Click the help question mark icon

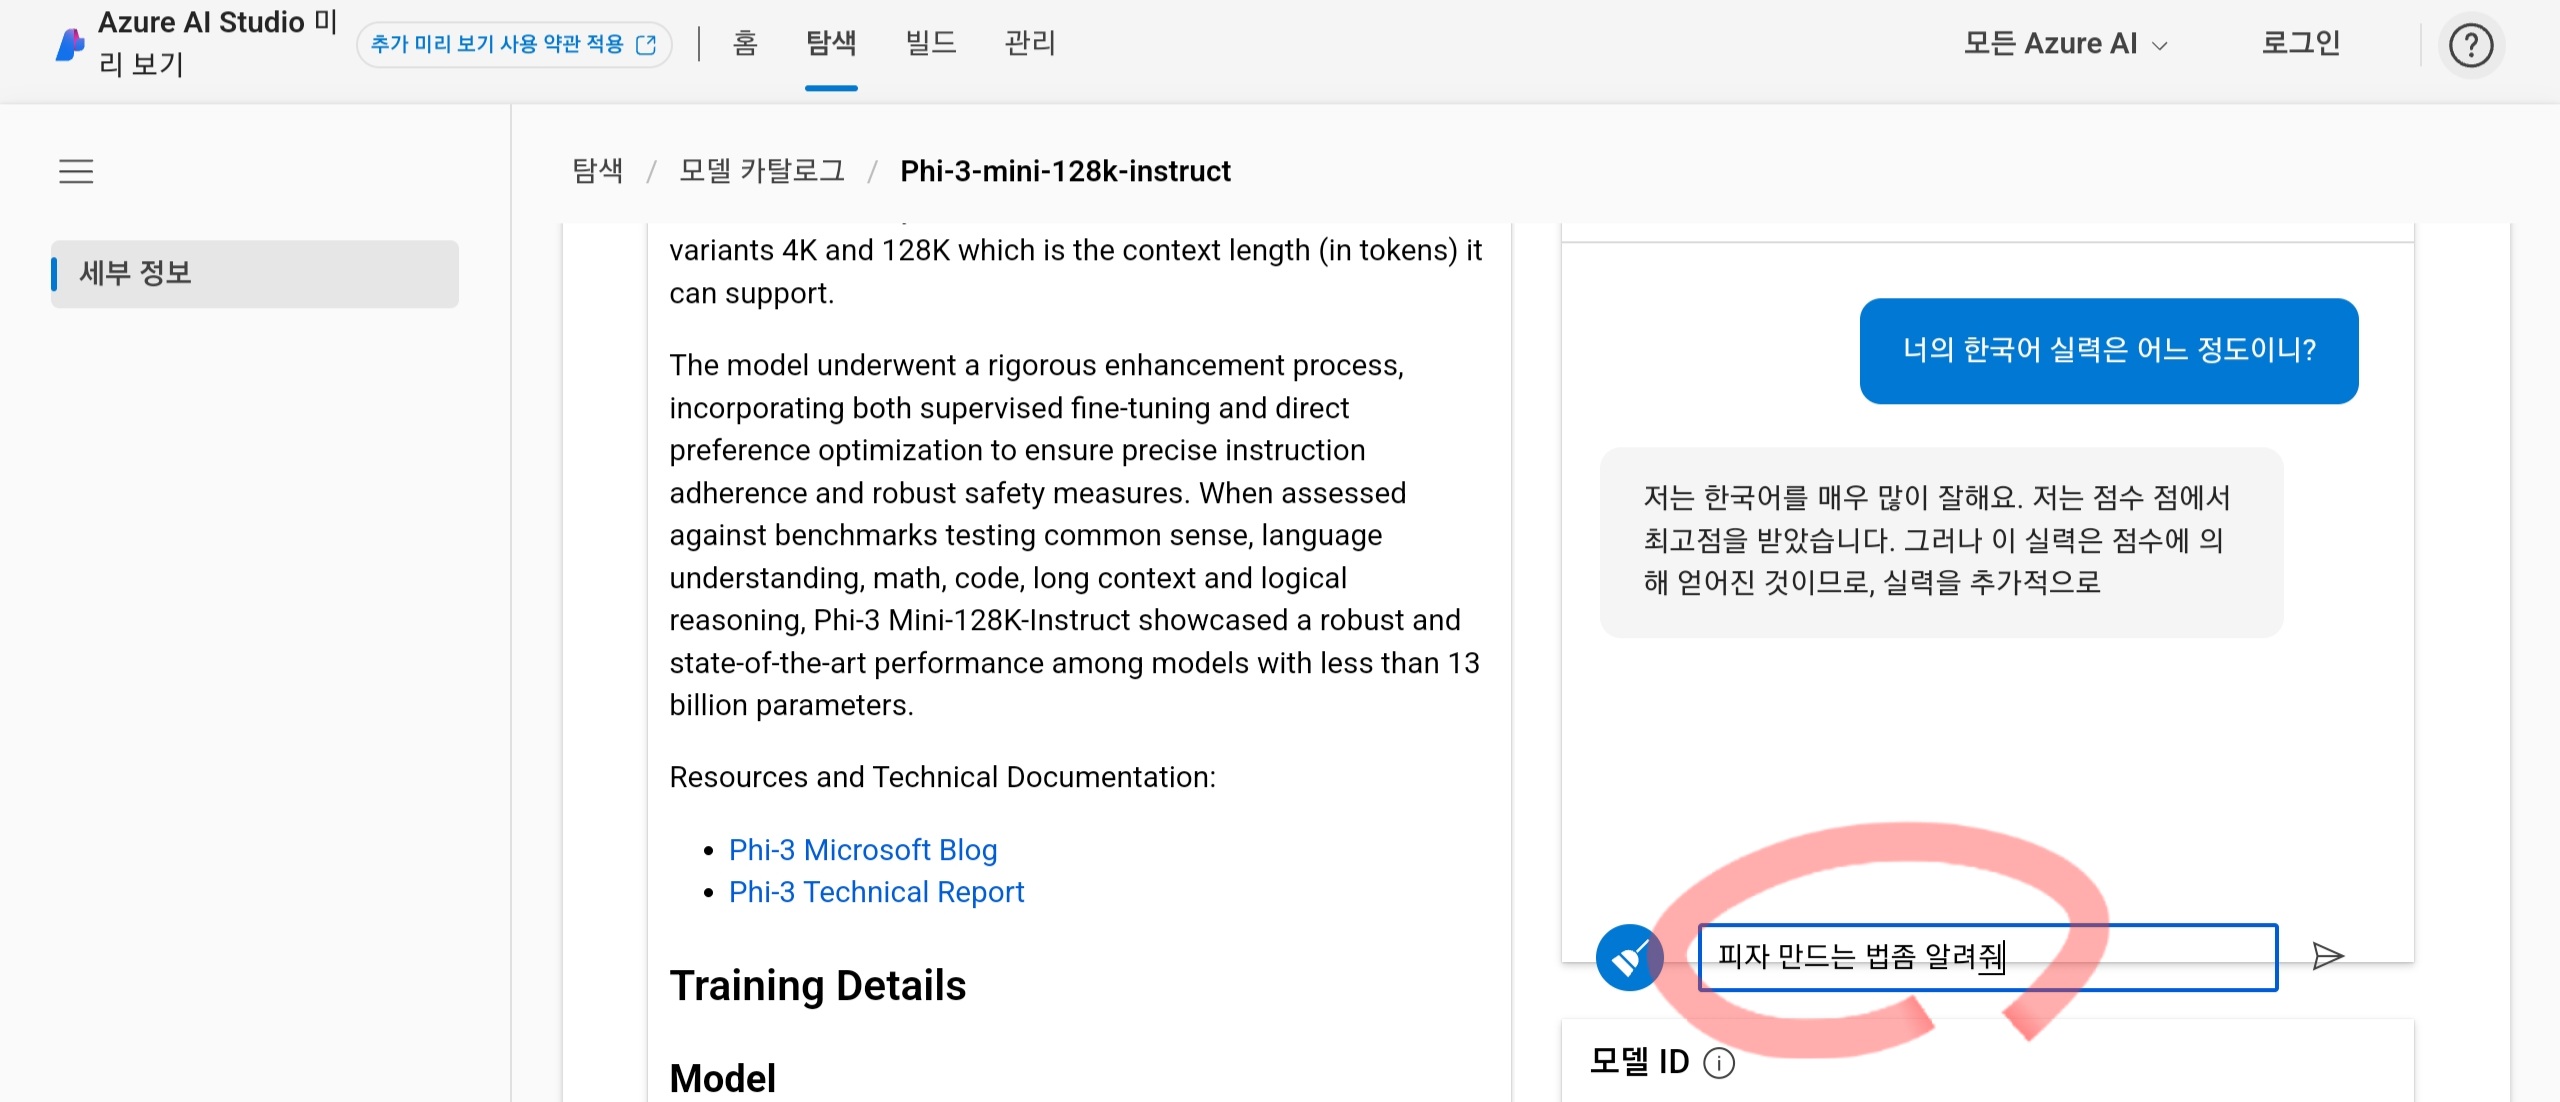click(x=2470, y=46)
